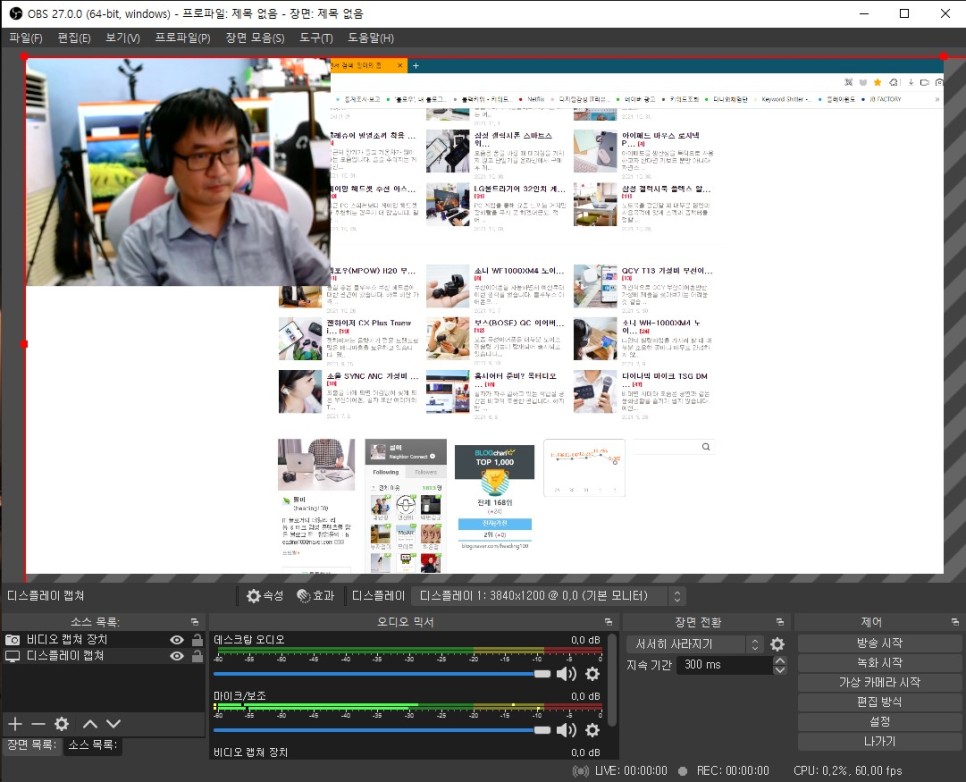Toggle visibility of 비디오 캡쳐 장치 source

pos(177,640)
